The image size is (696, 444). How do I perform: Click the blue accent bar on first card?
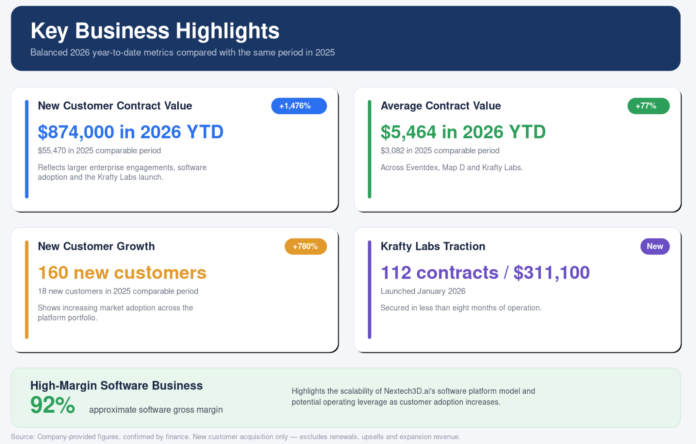tap(27, 149)
